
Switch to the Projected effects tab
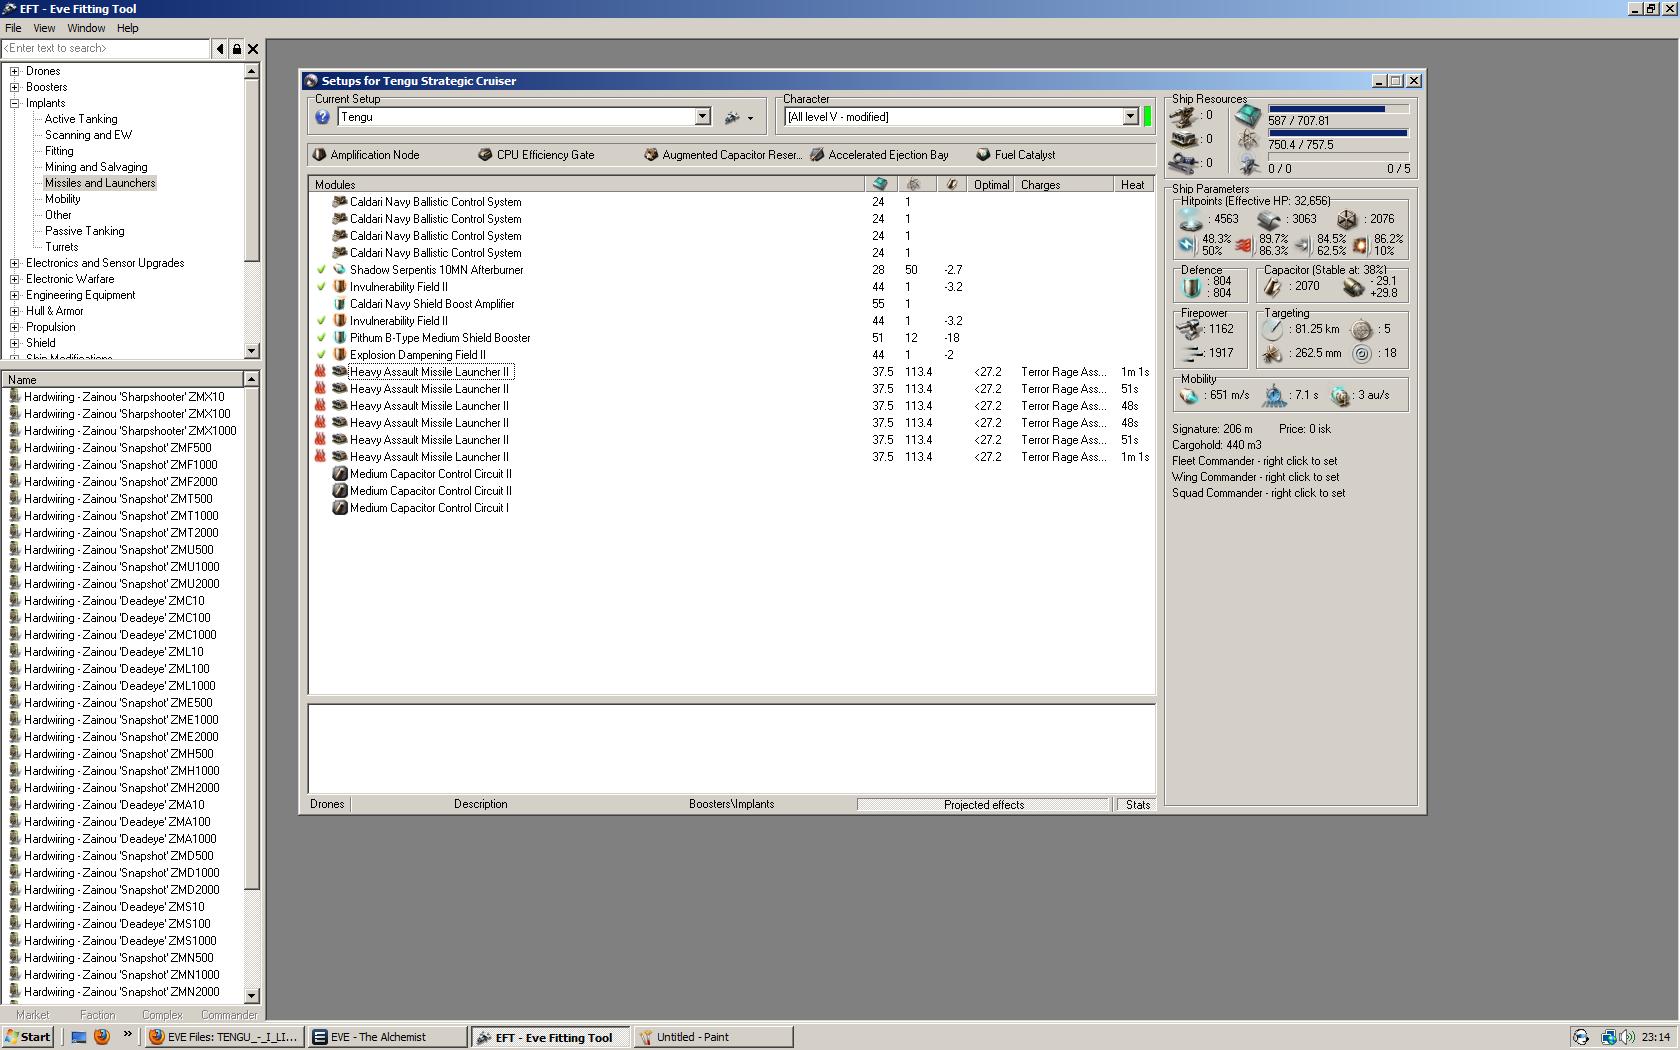[984, 805]
